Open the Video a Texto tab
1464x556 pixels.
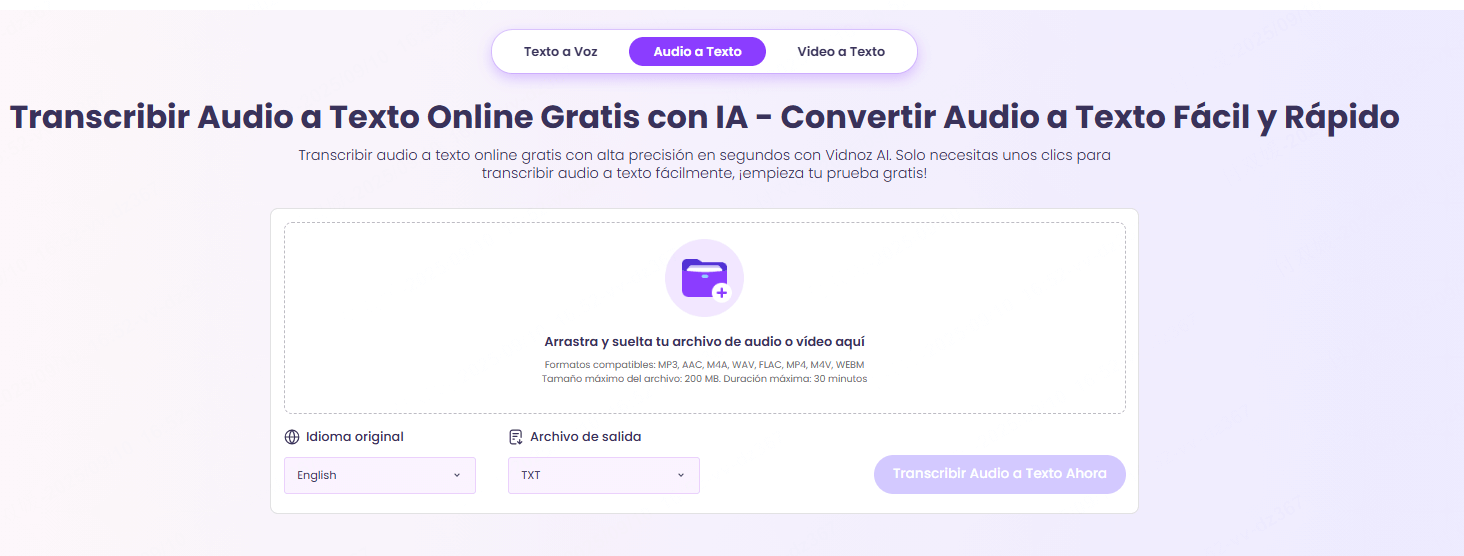841,51
